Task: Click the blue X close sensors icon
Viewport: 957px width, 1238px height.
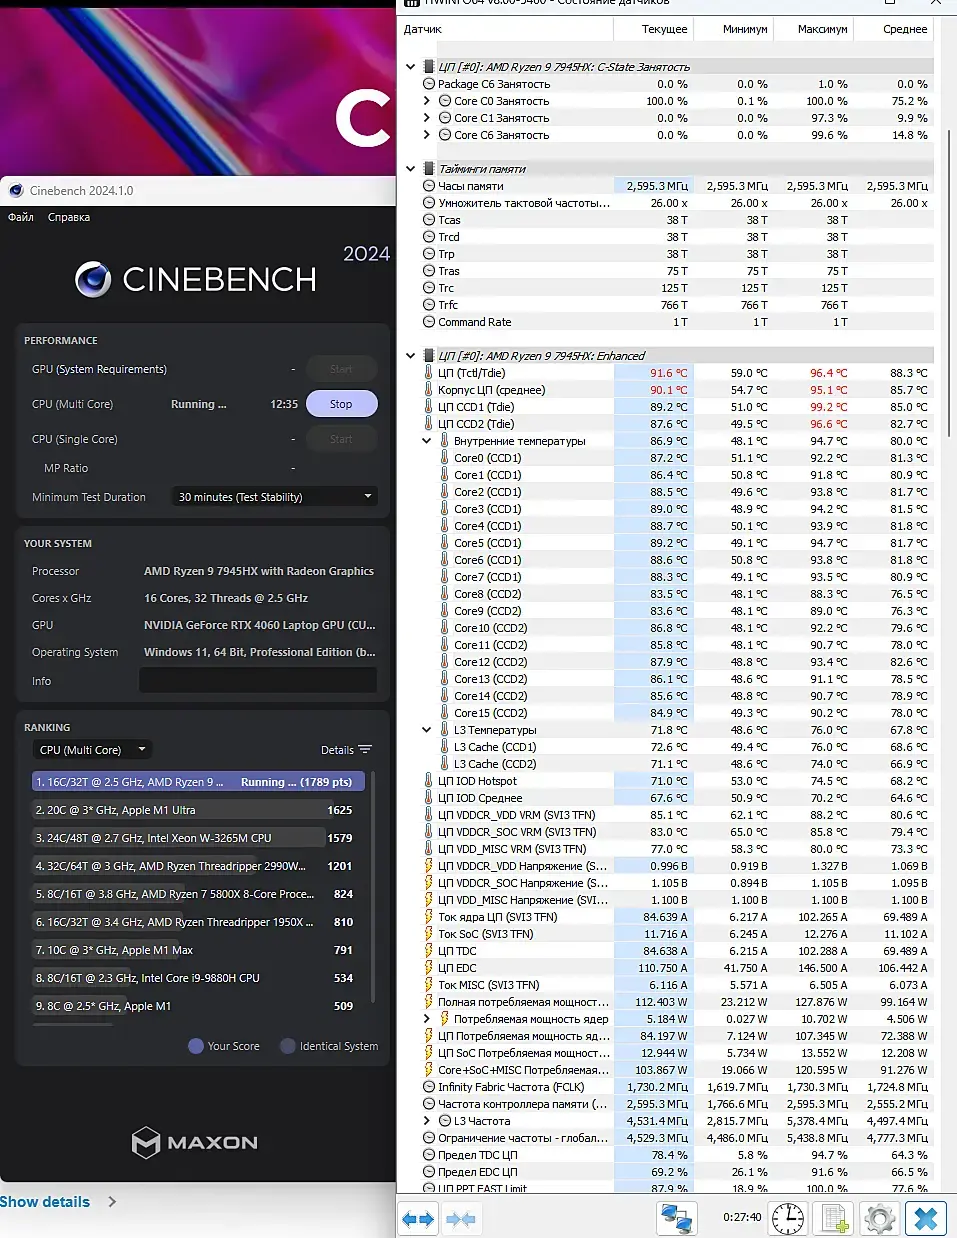Action: point(926,1218)
